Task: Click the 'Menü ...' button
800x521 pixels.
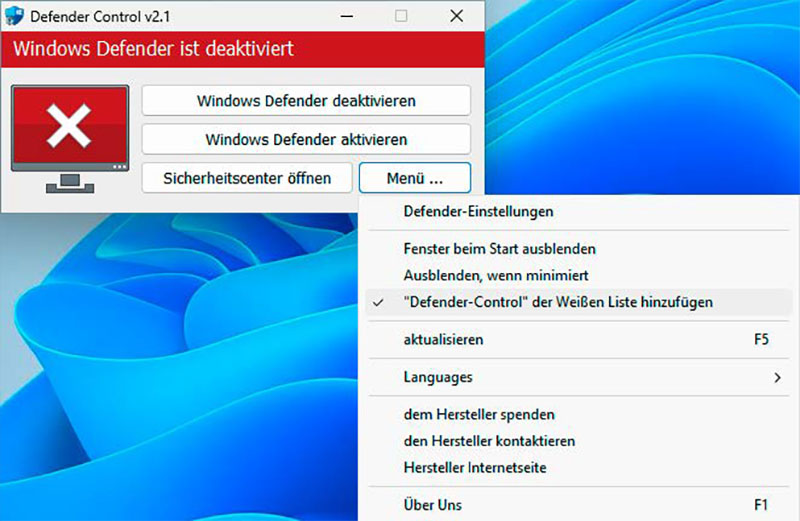Action: coord(415,178)
